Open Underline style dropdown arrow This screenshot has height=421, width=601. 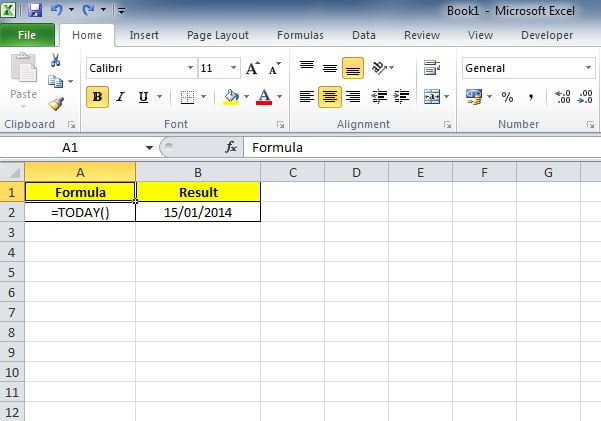click(159, 97)
